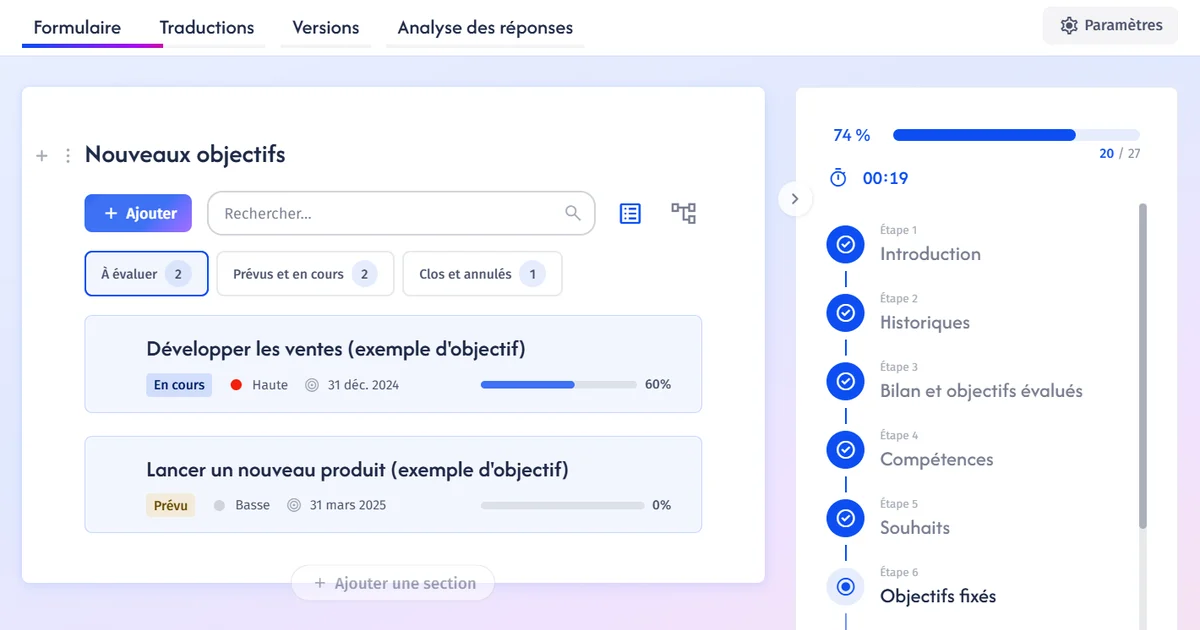
Task: Switch to list view icon
Action: [630, 213]
